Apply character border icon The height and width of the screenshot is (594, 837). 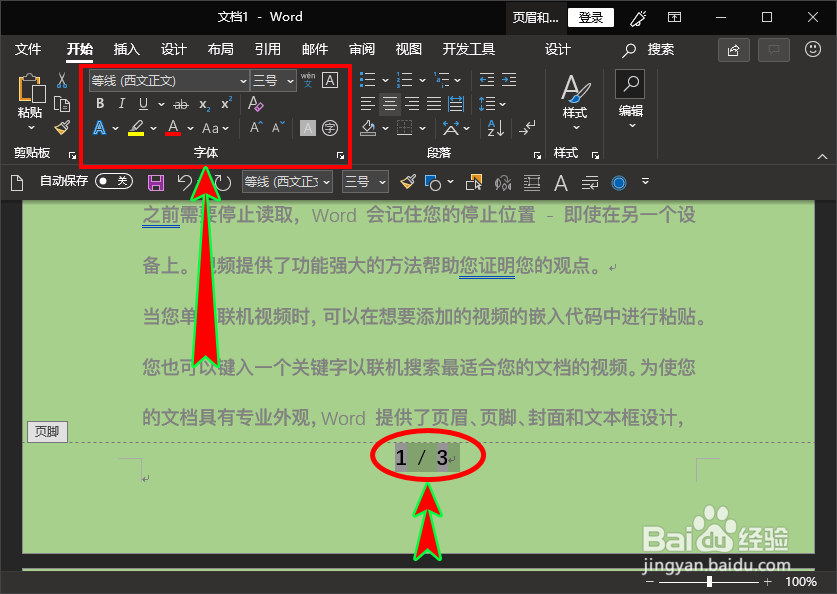330,80
